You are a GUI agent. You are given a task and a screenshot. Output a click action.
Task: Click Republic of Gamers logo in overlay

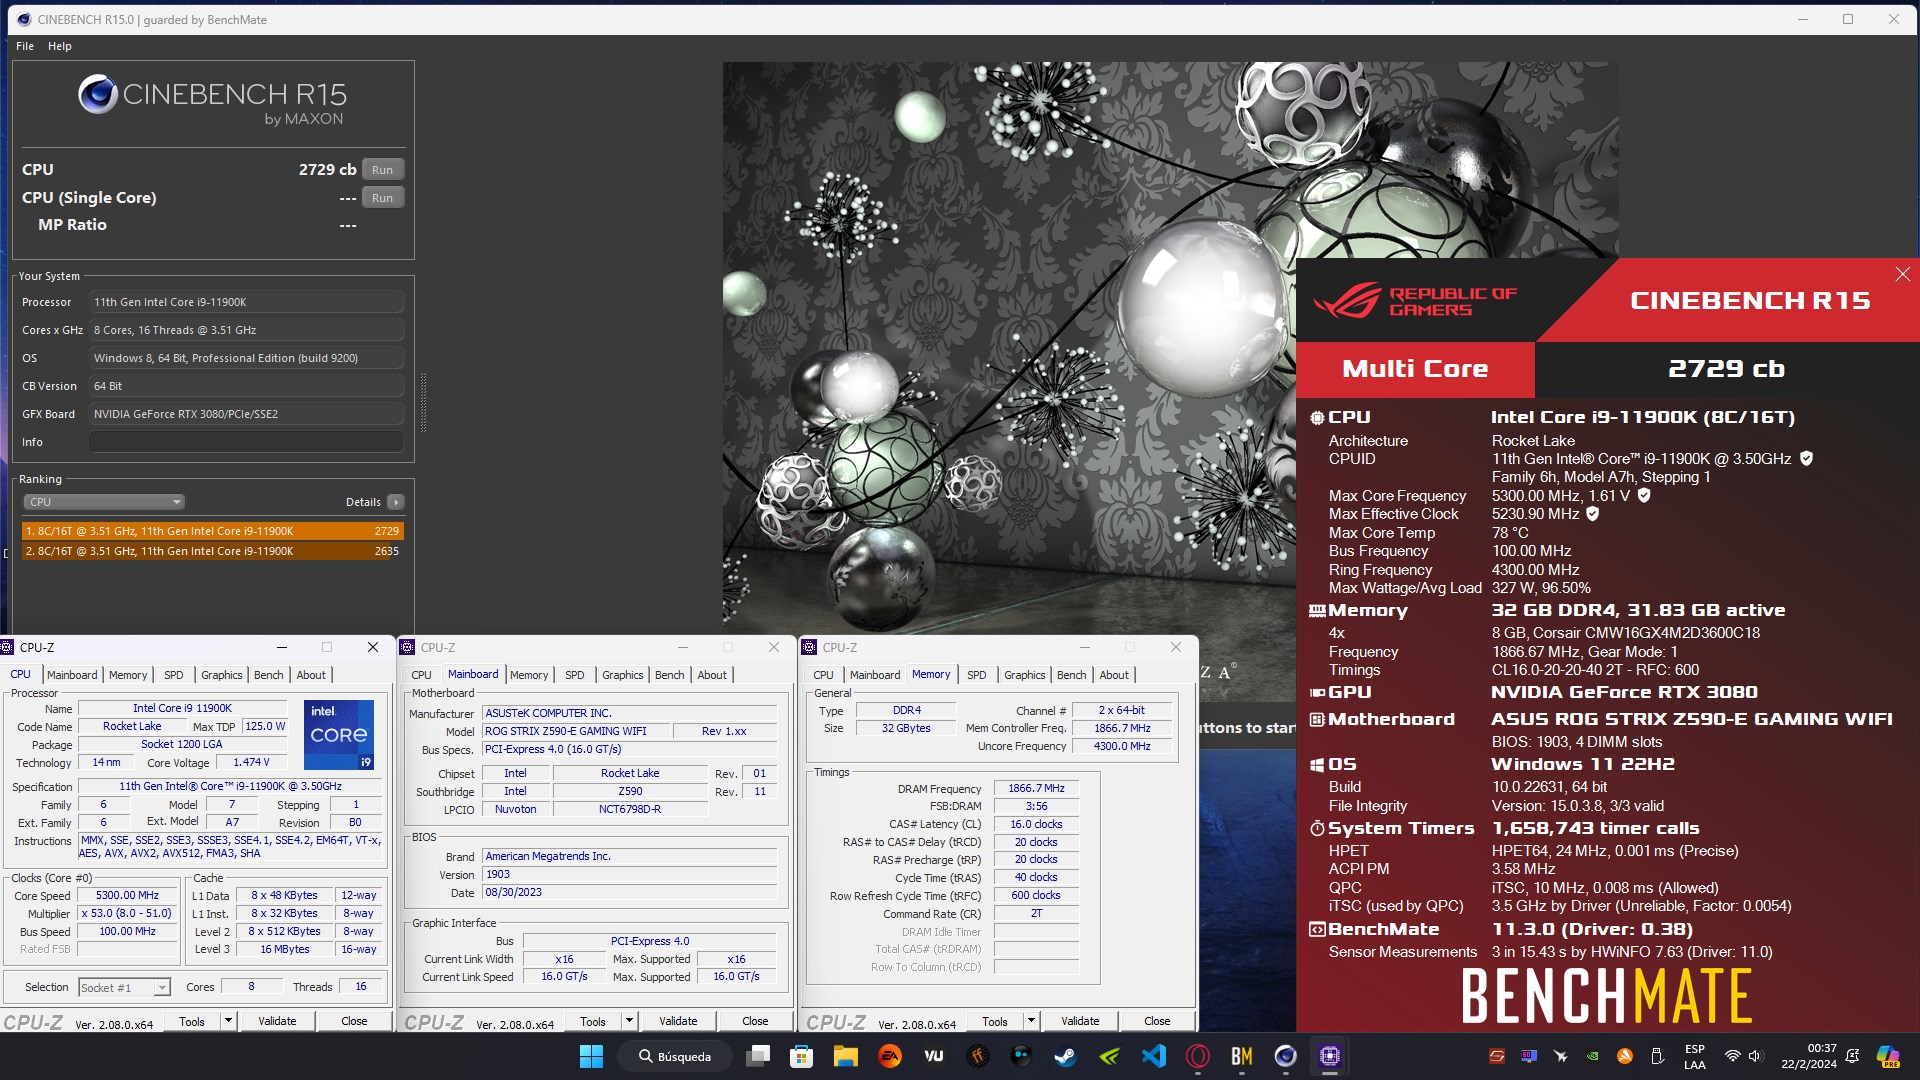pyautogui.click(x=1415, y=301)
